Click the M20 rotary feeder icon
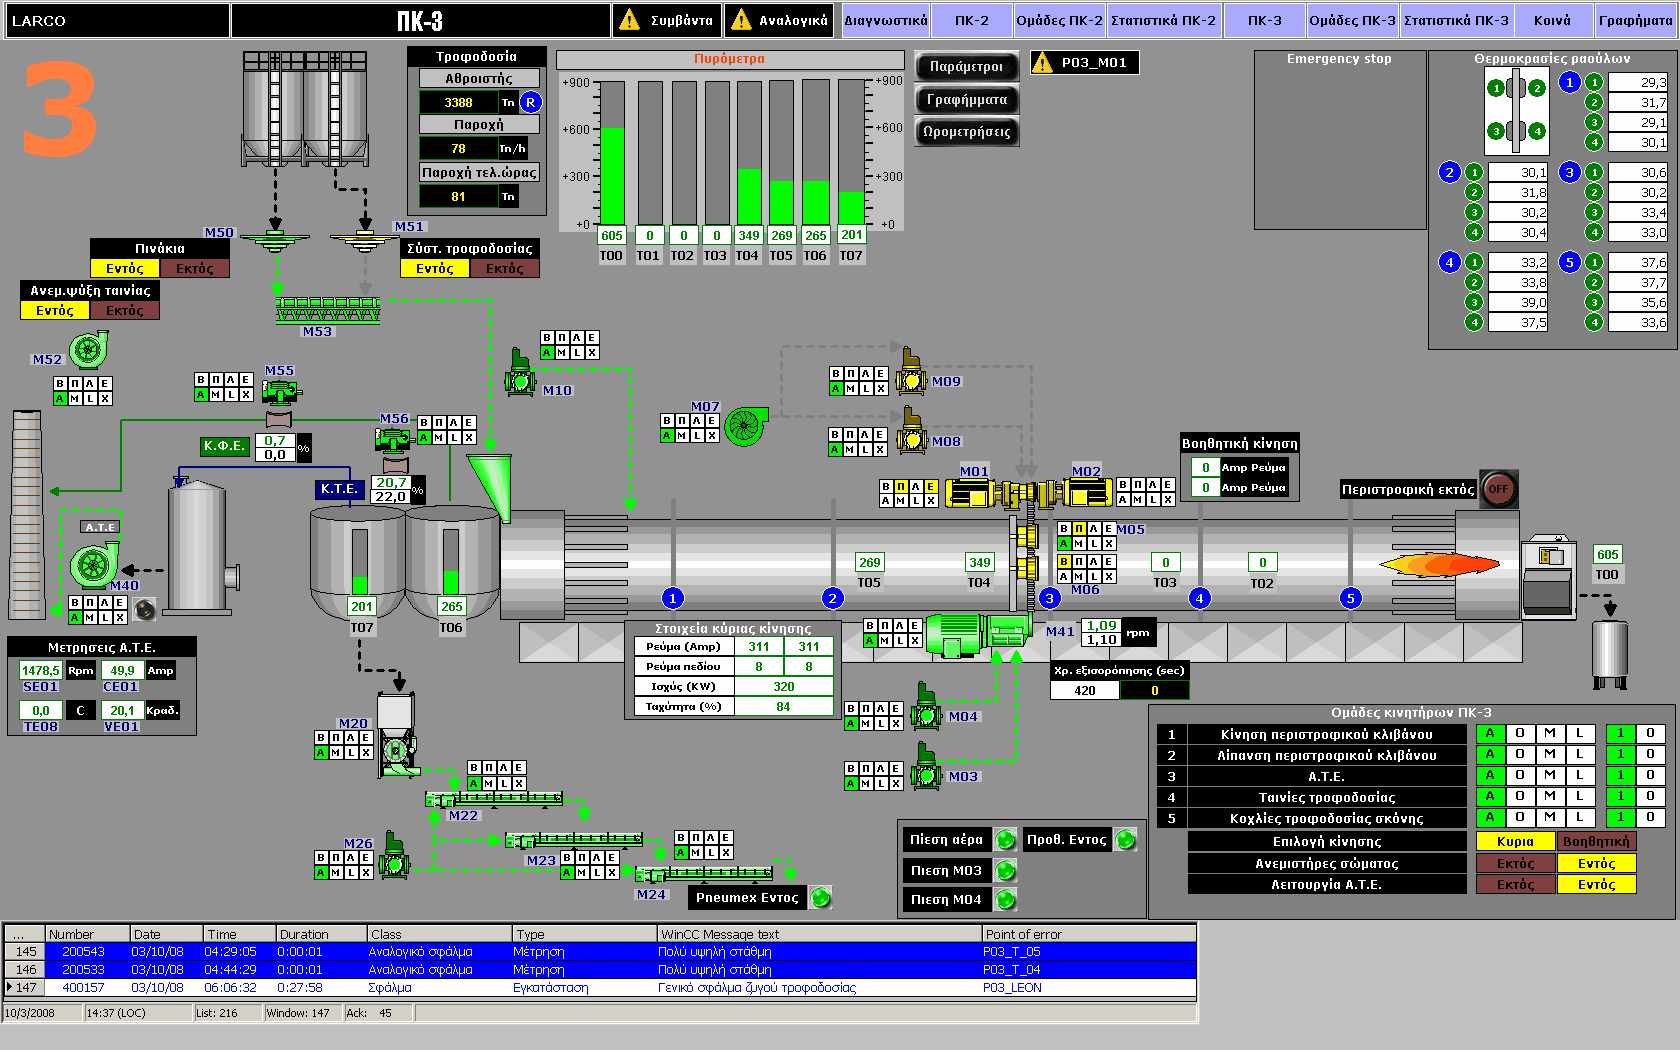The width and height of the screenshot is (1680, 1050). (397, 749)
